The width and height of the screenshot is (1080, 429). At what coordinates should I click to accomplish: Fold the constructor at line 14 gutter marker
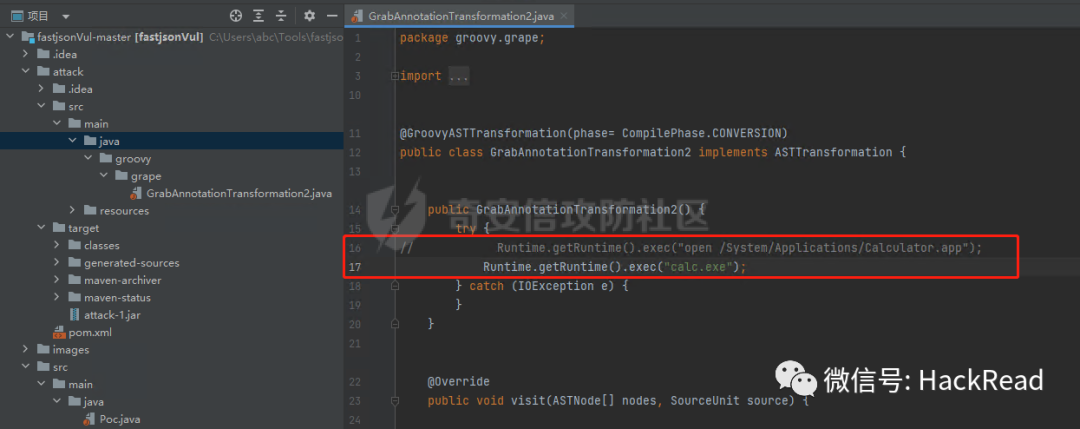pyautogui.click(x=394, y=209)
